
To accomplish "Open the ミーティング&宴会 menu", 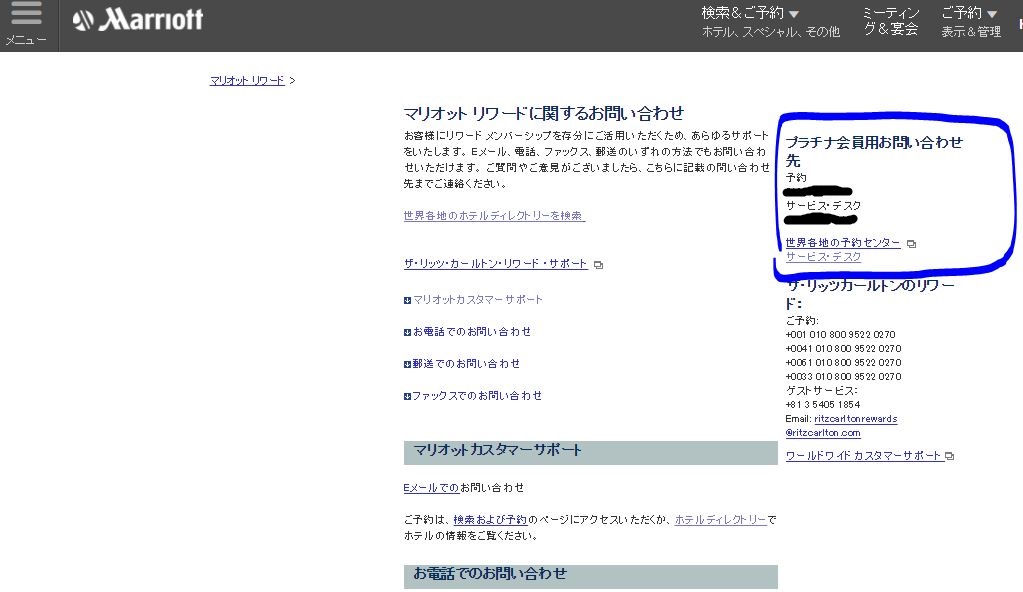I will 891,21.
